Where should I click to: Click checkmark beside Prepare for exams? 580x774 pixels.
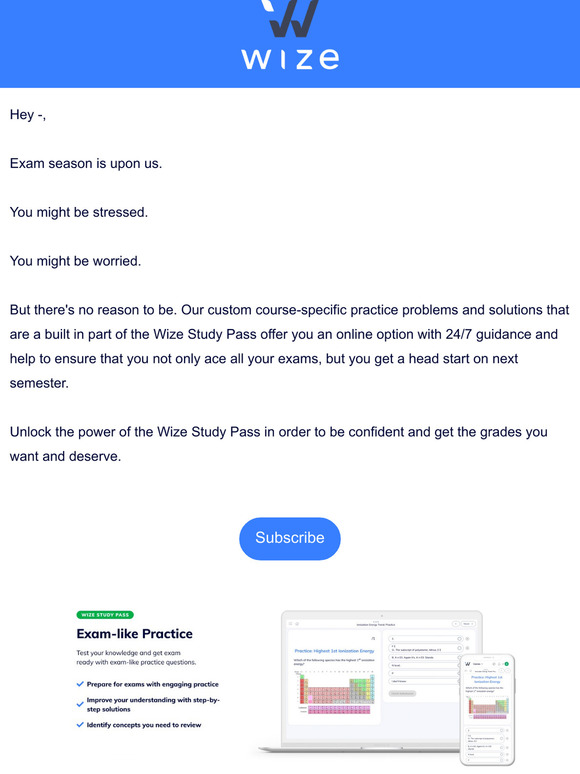point(80,684)
